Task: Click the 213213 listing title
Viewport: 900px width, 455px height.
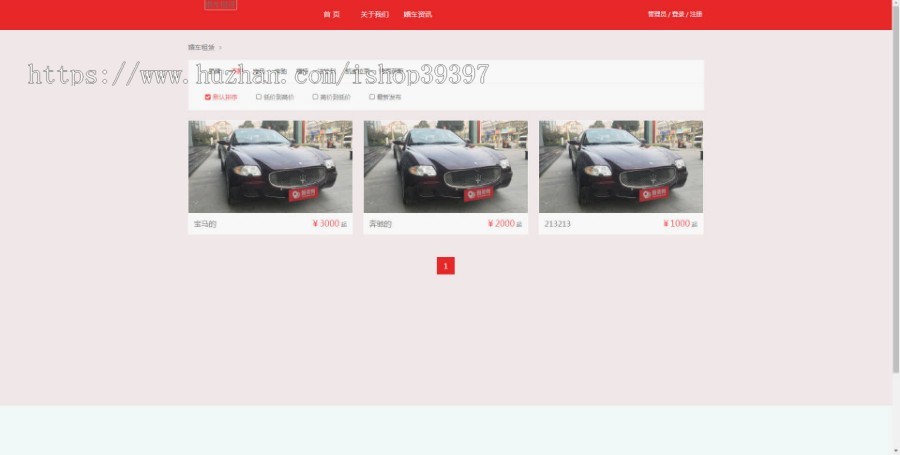Action: (557, 224)
